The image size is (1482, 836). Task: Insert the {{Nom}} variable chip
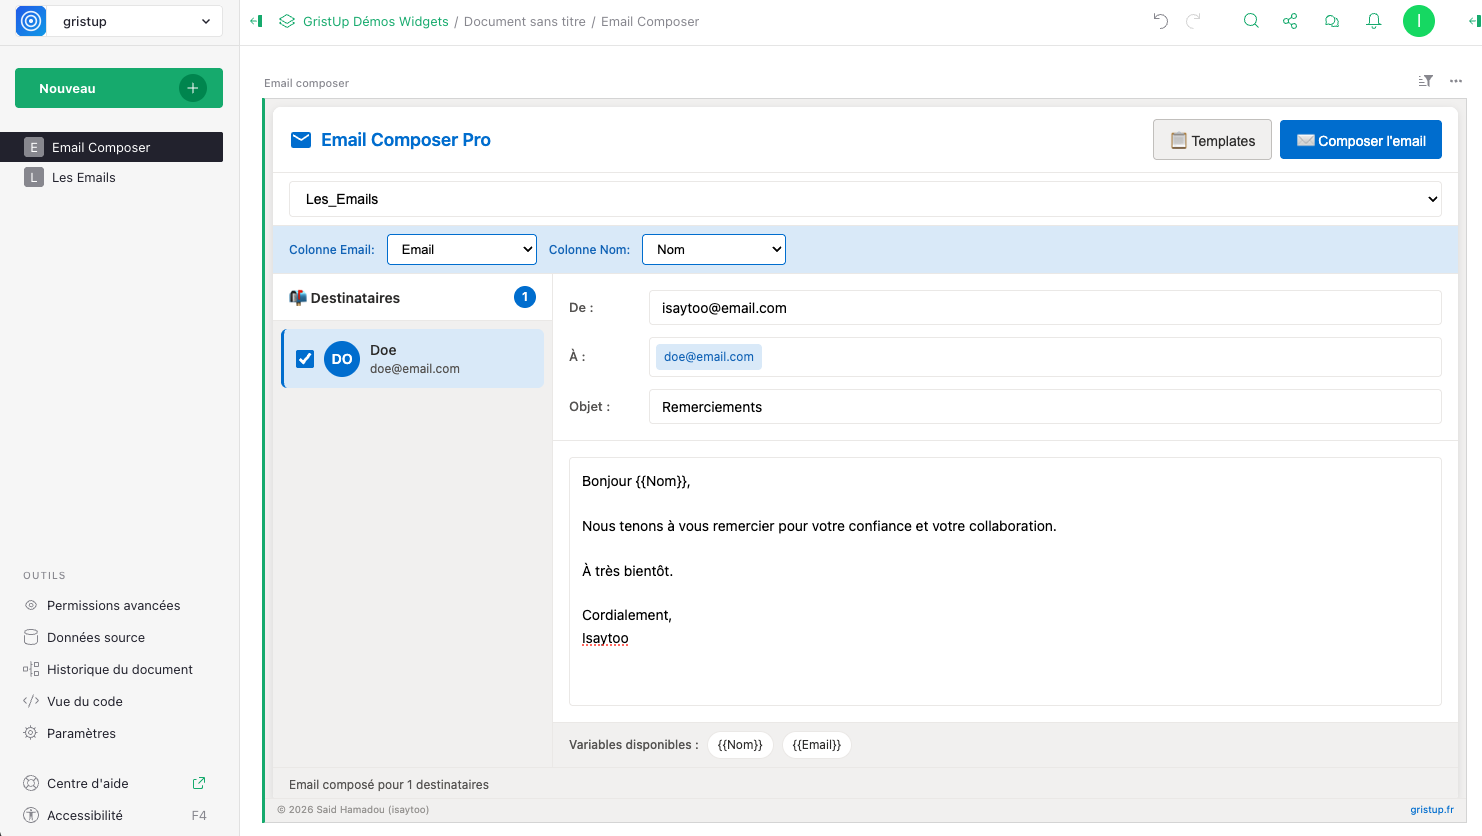(x=740, y=745)
